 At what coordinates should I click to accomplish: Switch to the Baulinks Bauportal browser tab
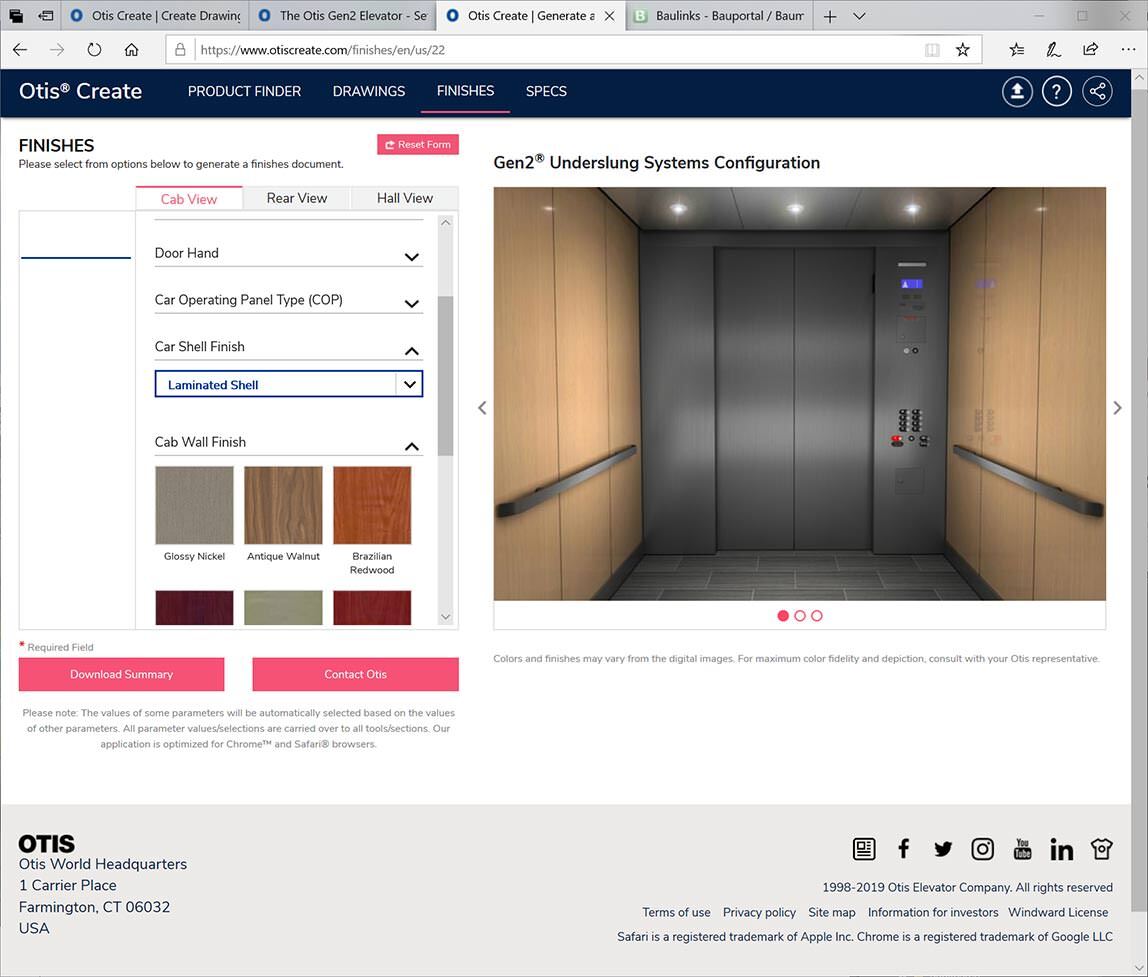click(720, 16)
